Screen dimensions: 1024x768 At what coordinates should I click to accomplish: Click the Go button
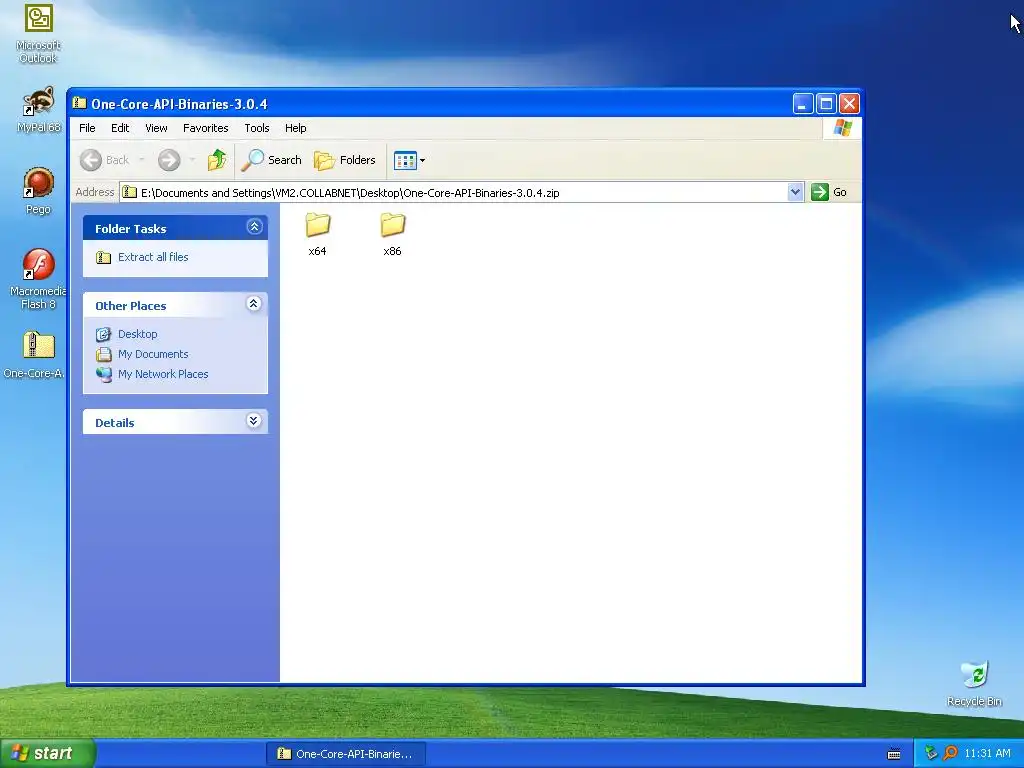[829, 192]
